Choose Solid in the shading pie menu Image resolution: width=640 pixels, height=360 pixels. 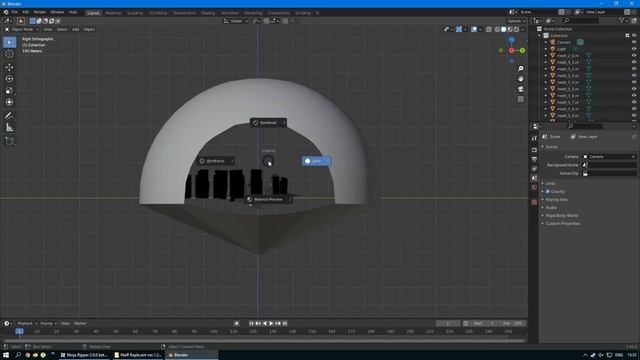tap(316, 161)
